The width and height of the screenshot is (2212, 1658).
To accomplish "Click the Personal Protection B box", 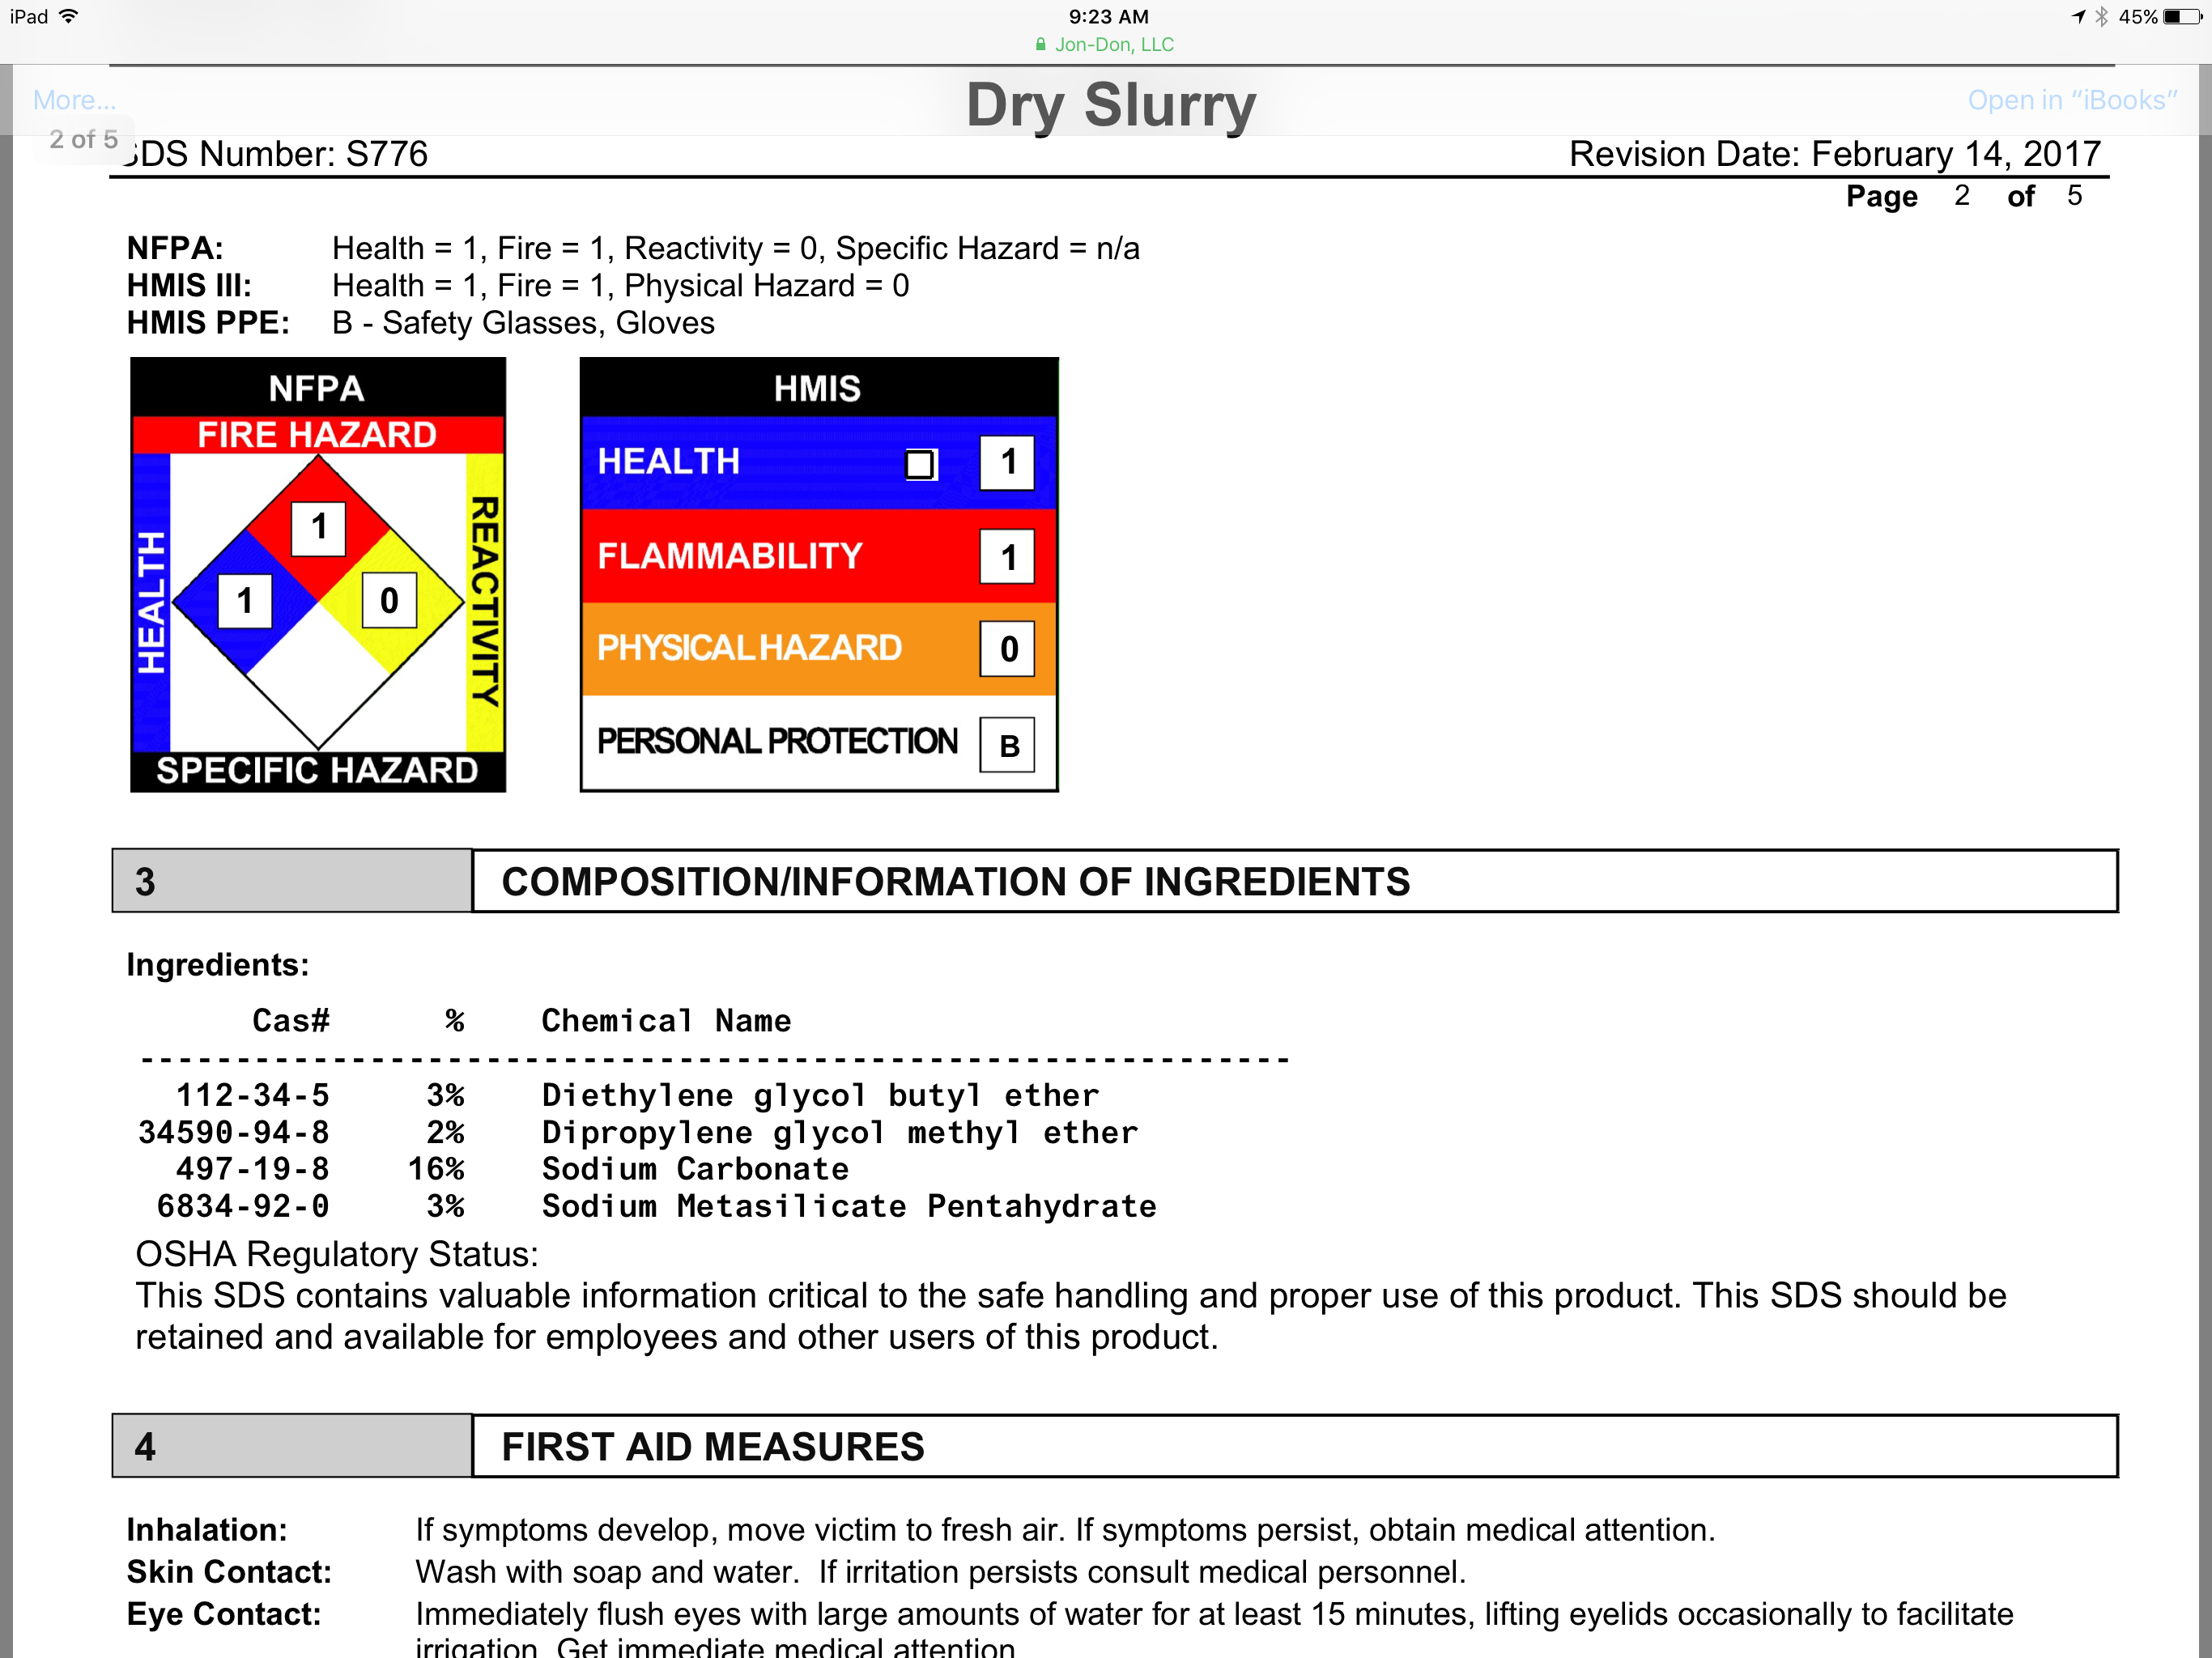I will click(1007, 745).
